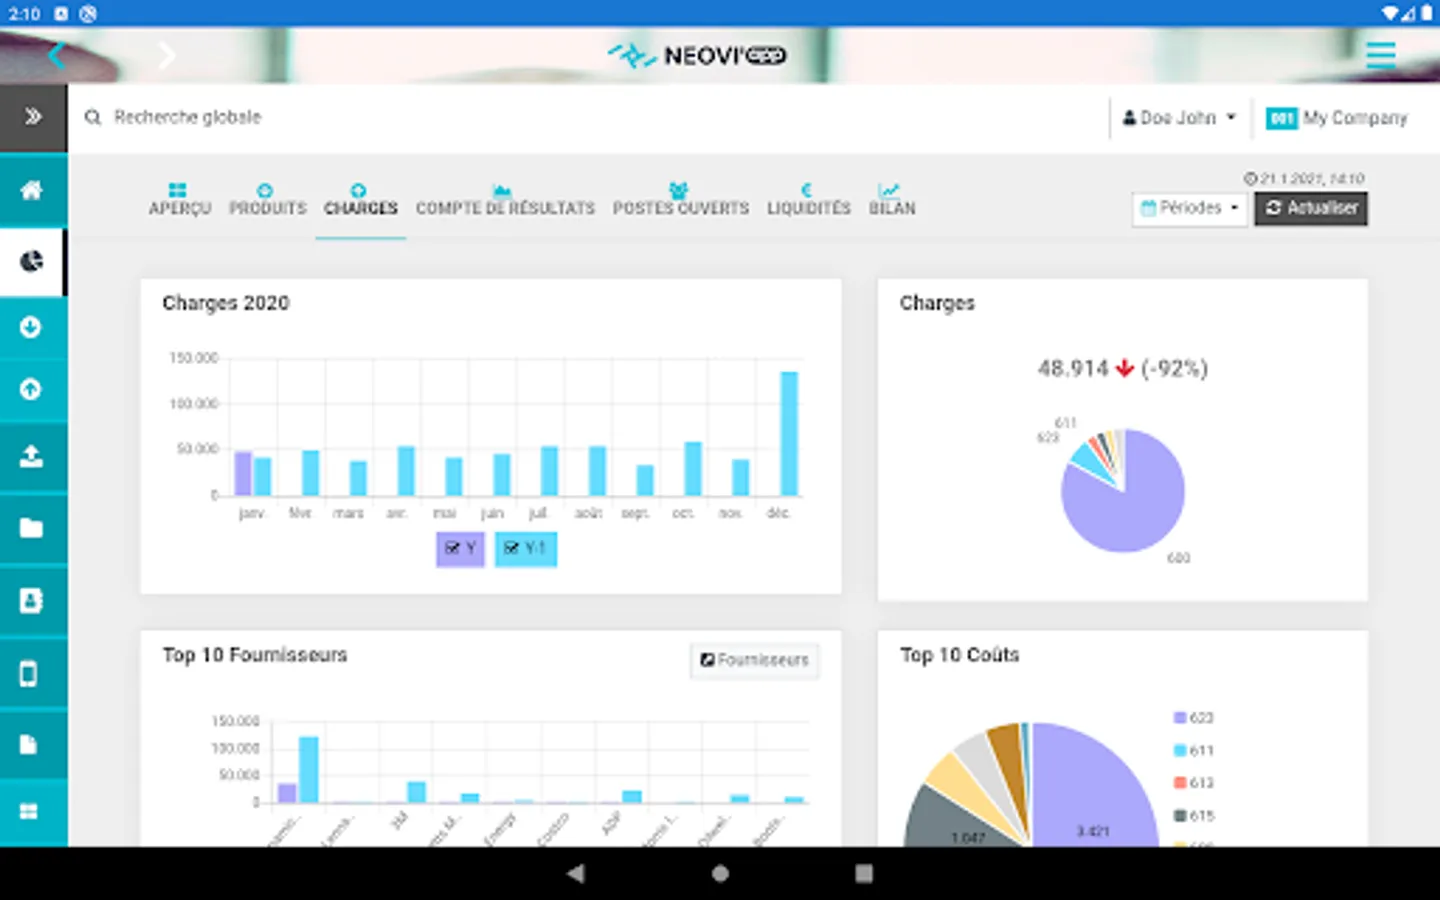The height and width of the screenshot is (900, 1440).
Task: Click the Charges 2020 card title
Action: pyautogui.click(x=226, y=303)
